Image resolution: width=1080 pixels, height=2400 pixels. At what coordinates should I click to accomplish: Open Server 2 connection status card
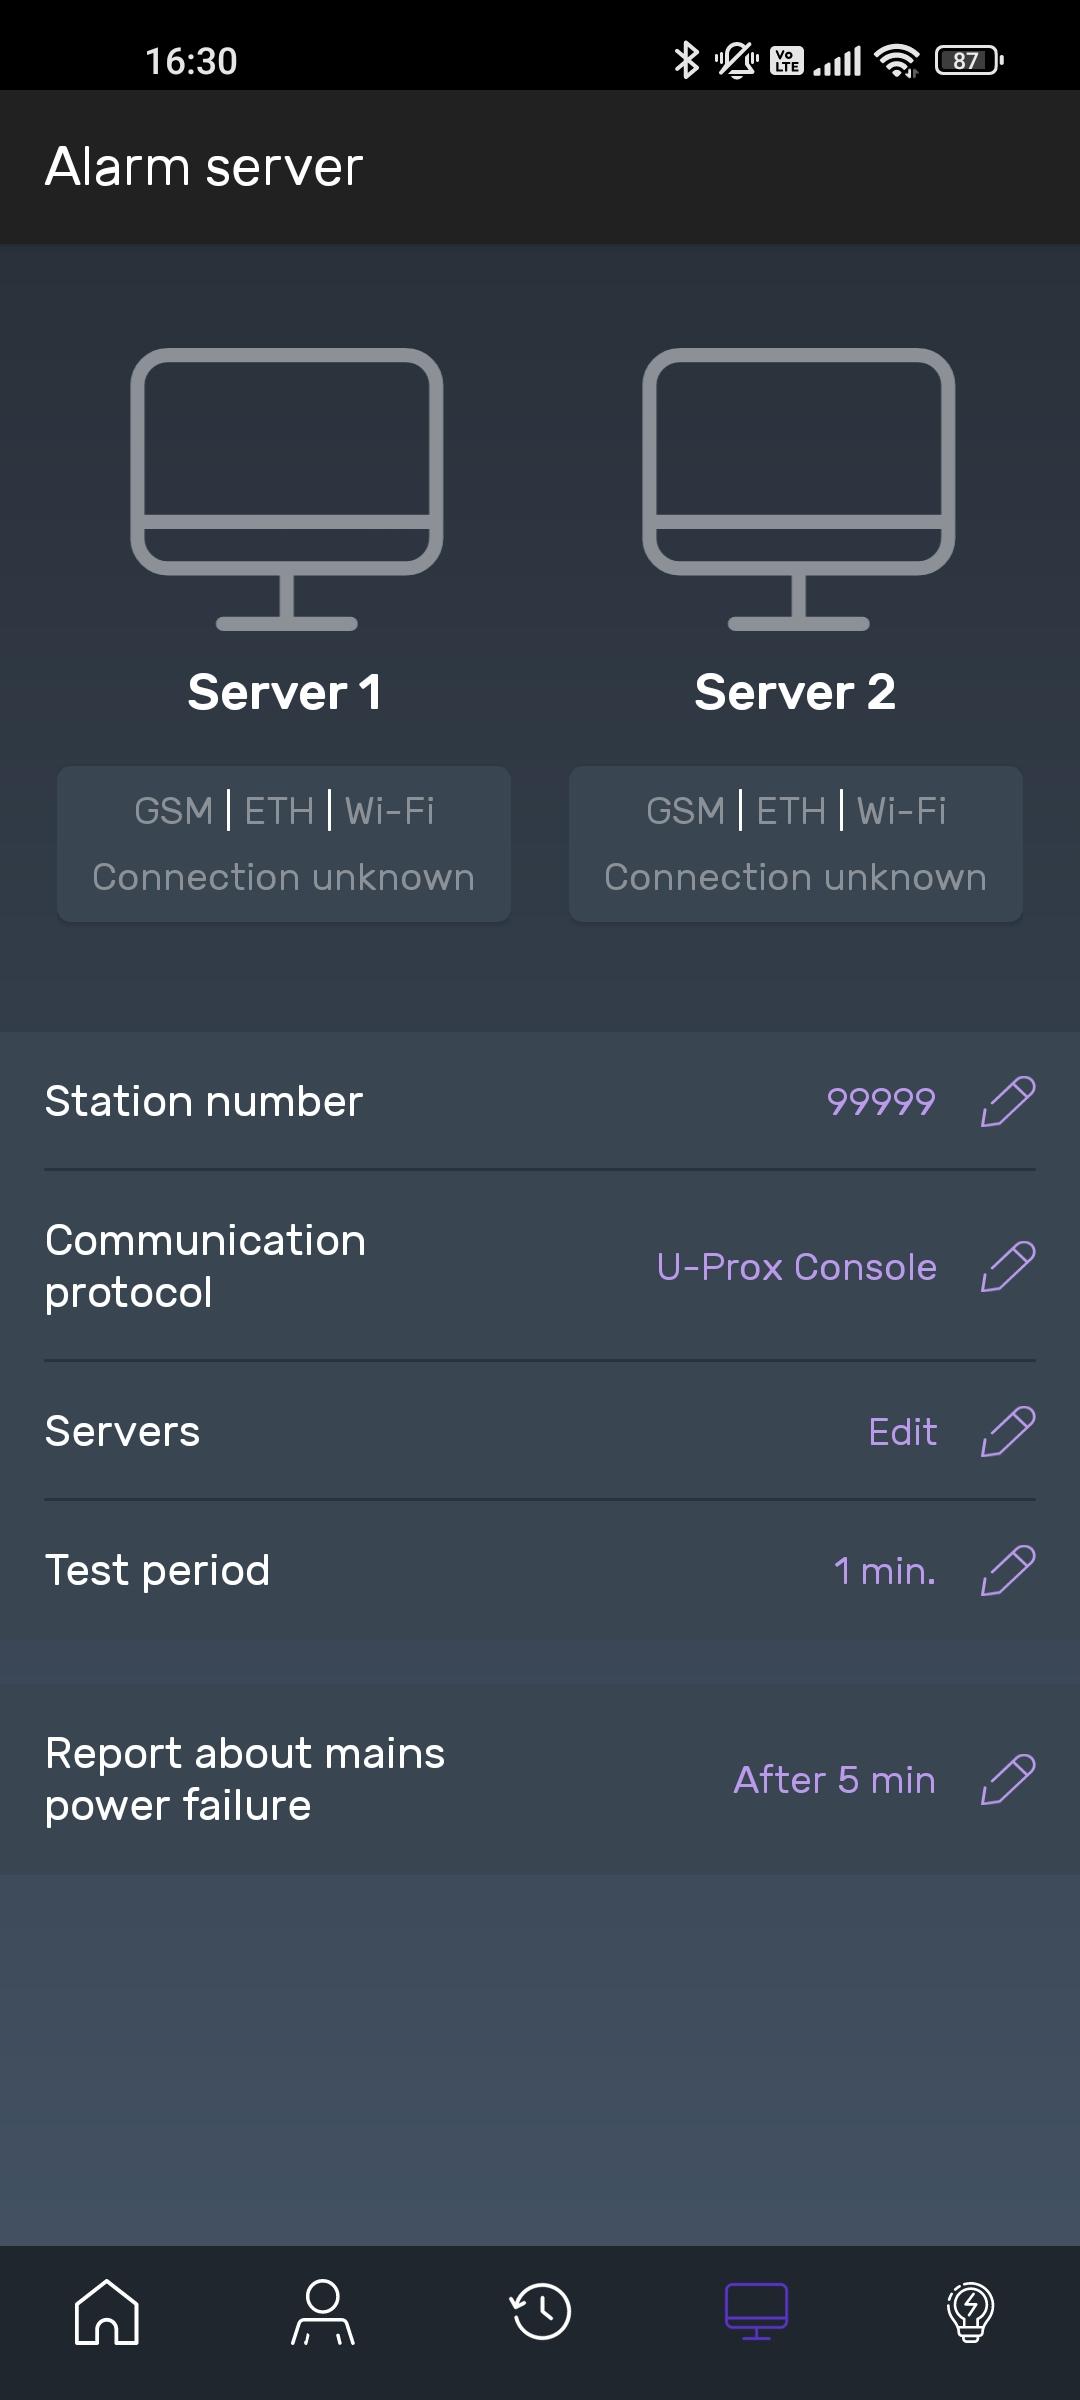796,844
